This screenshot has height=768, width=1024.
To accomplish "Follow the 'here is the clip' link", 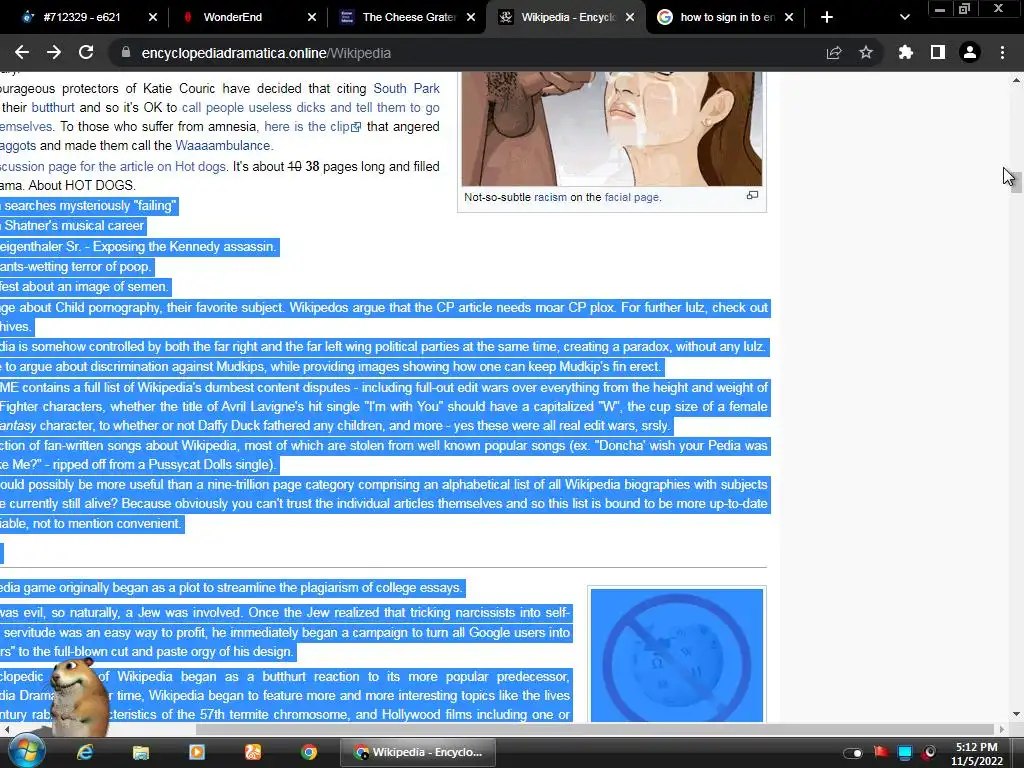I will click(312, 126).
